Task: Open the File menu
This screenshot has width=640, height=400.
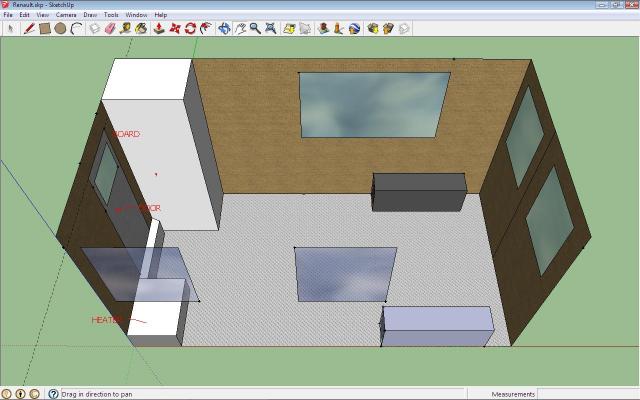Action: (x=8, y=15)
